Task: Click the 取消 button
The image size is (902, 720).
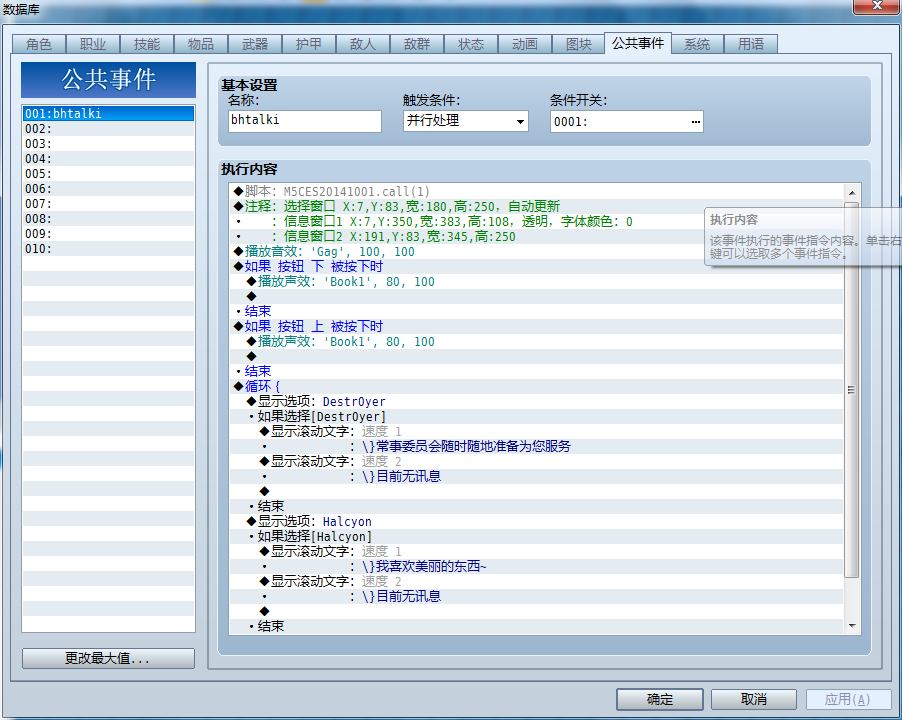Action: (754, 699)
